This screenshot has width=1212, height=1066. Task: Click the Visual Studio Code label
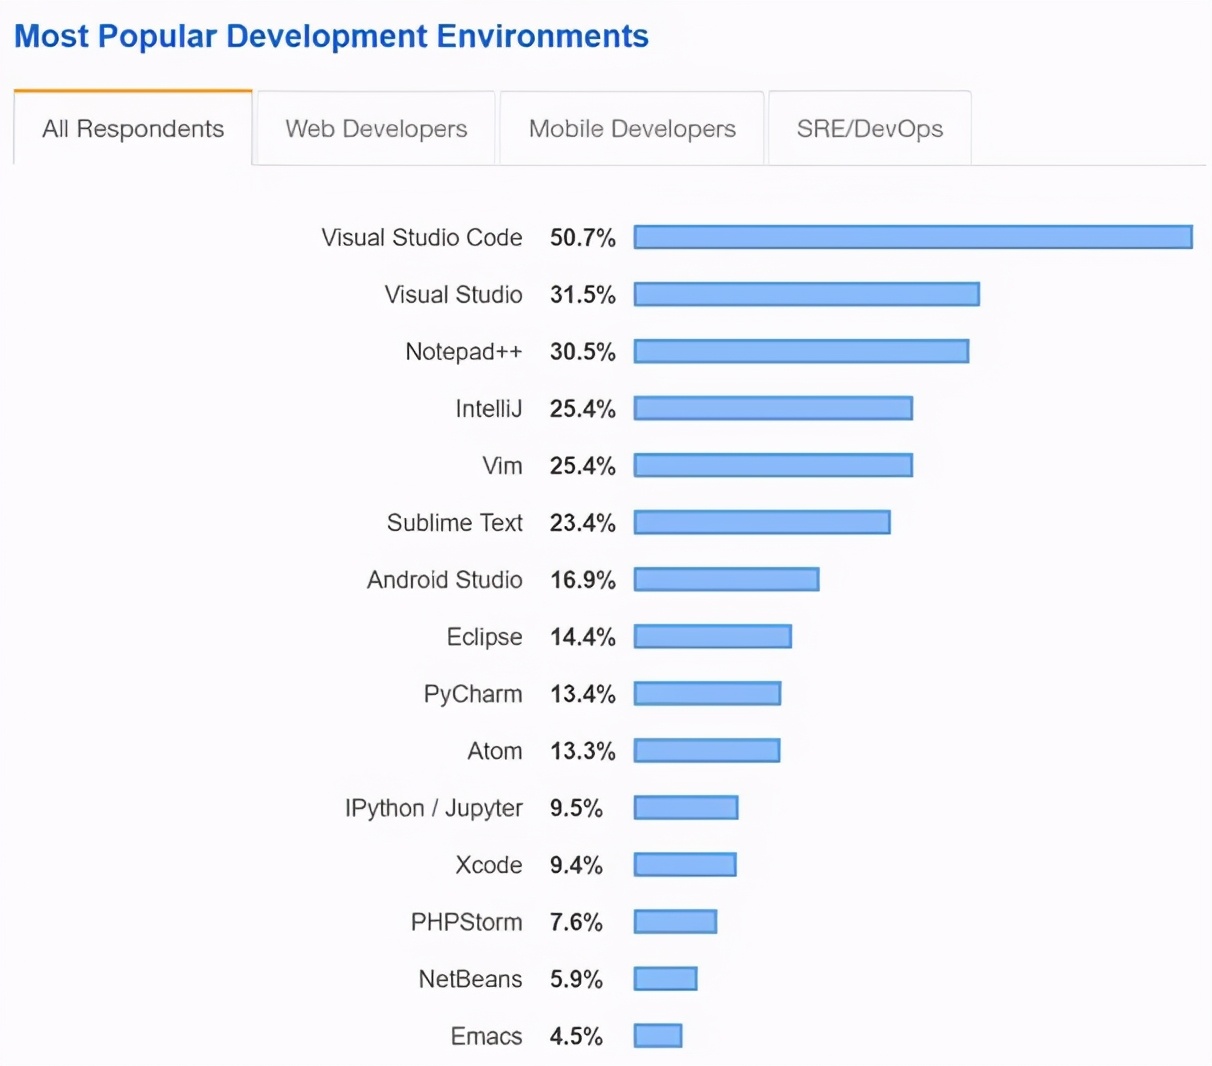pos(422,237)
